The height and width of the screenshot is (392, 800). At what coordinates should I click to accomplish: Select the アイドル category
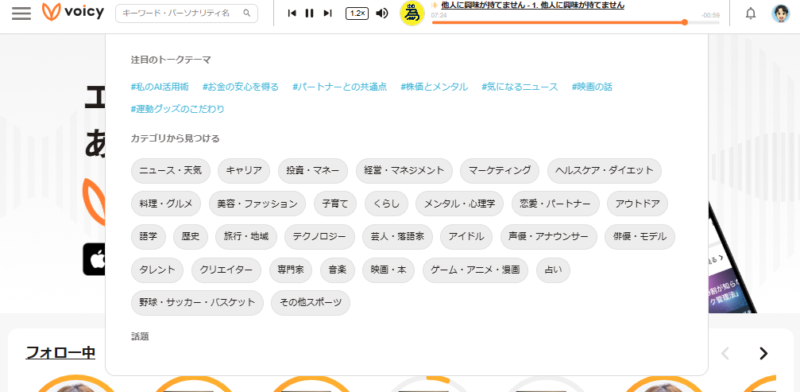click(466, 237)
